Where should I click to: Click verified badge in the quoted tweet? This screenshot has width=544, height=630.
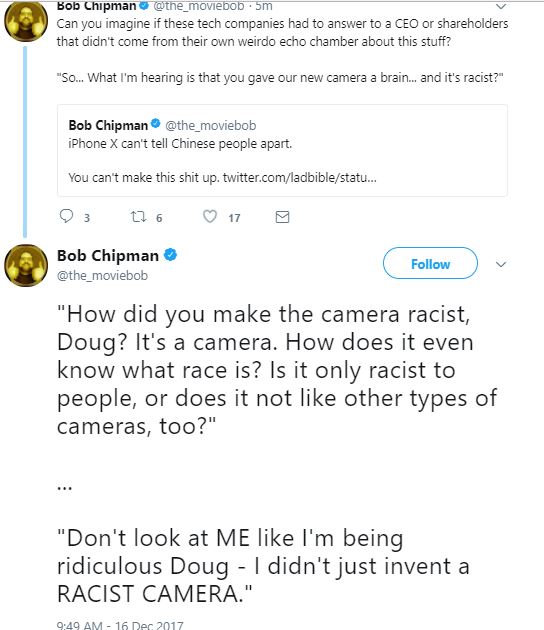(x=155, y=124)
